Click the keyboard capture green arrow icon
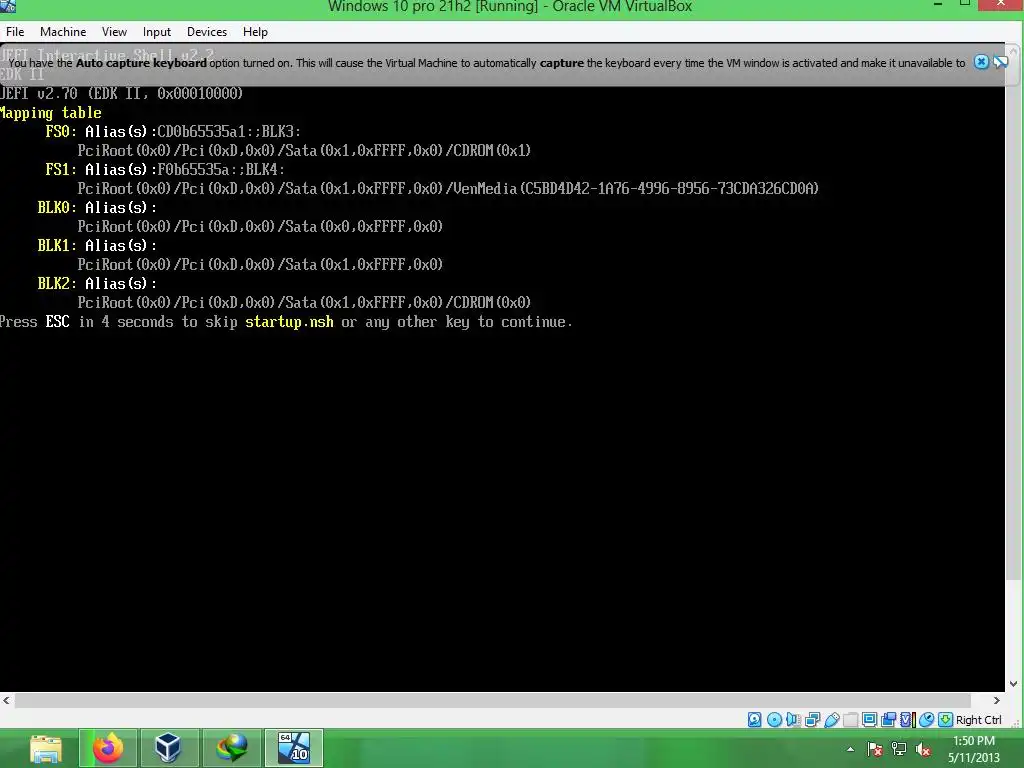This screenshot has width=1024, height=768. tap(945, 720)
